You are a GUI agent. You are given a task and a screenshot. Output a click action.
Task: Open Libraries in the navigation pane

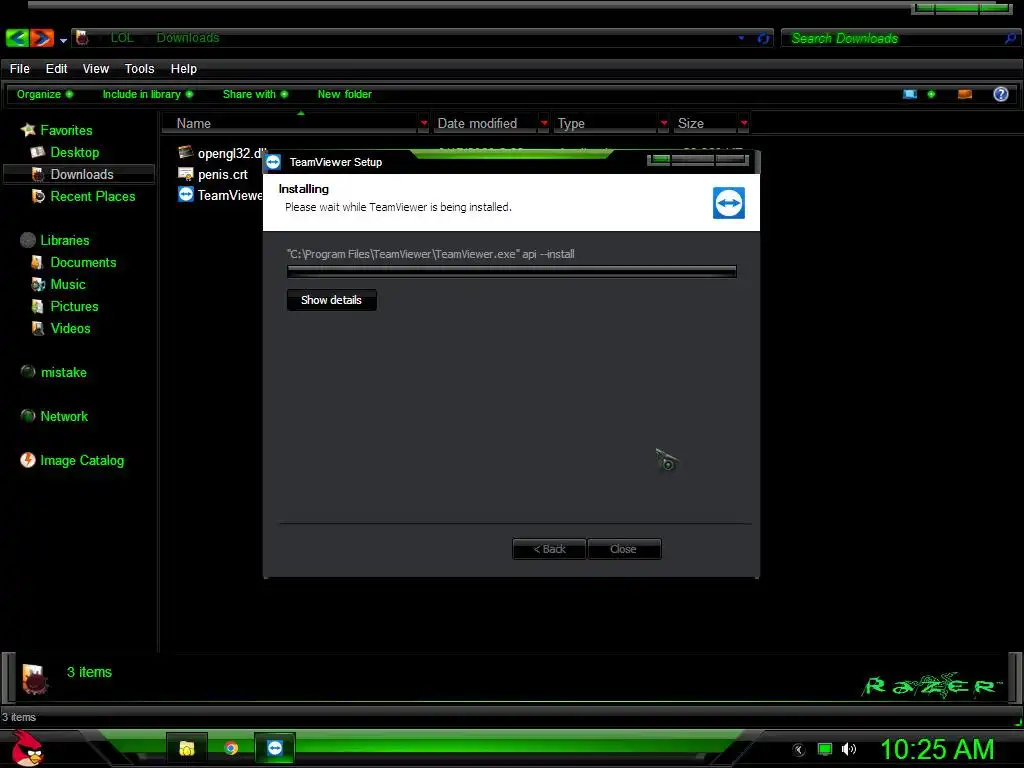click(x=55, y=240)
